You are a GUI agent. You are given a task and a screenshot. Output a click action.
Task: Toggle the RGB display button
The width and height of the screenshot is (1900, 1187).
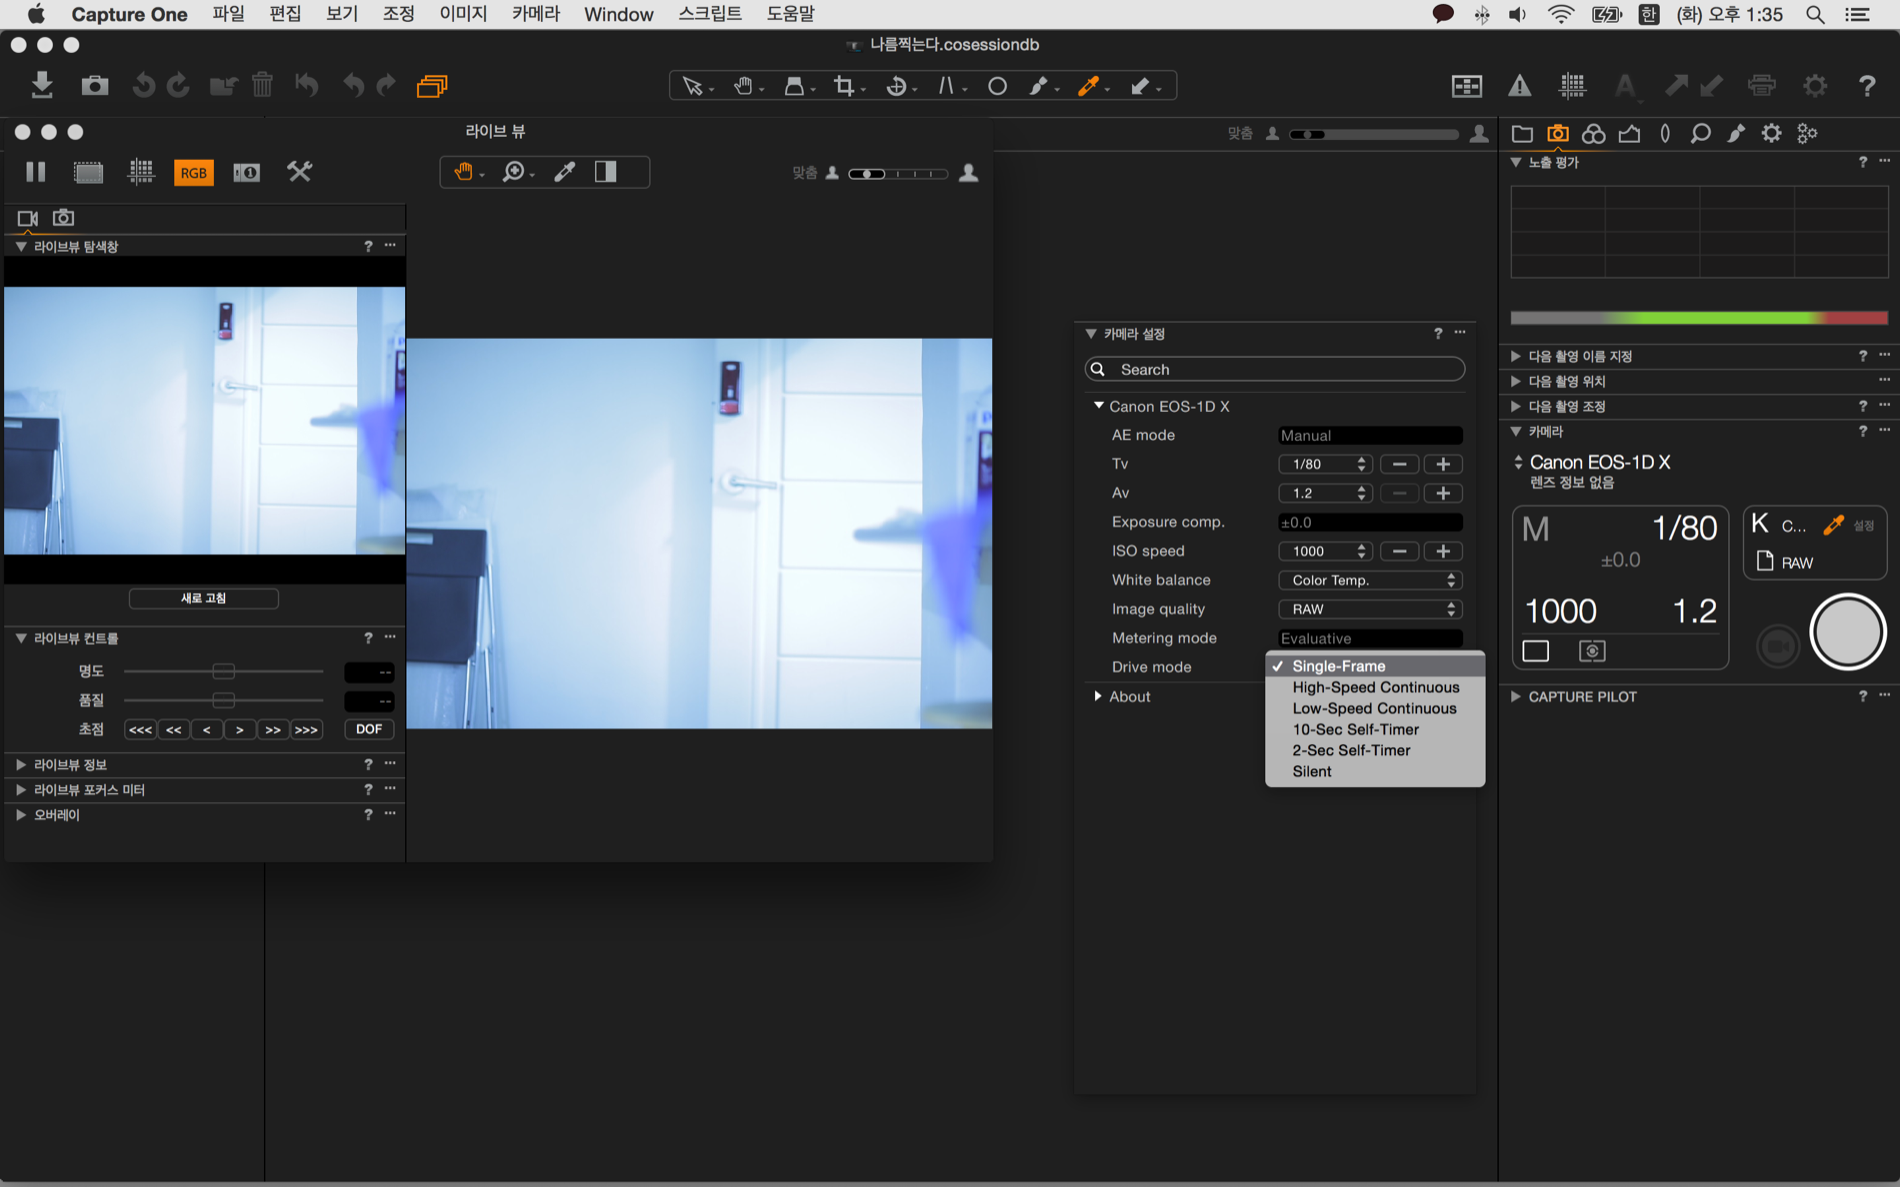tap(193, 172)
